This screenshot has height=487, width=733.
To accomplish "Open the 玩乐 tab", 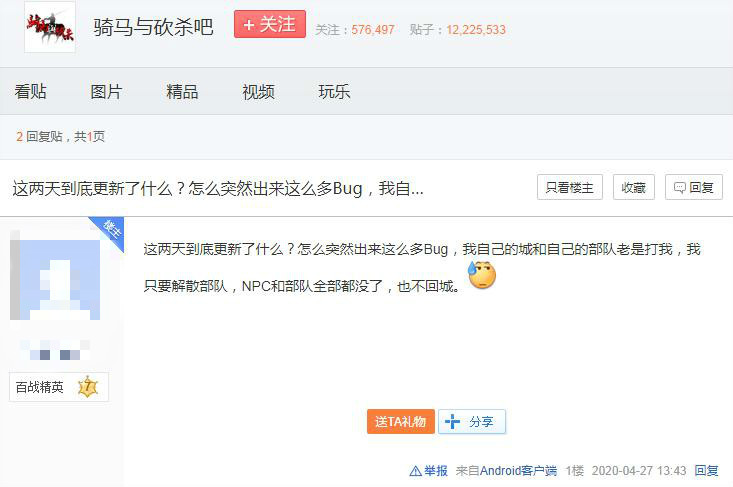I will pyautogui.click(x=334, y=91).
